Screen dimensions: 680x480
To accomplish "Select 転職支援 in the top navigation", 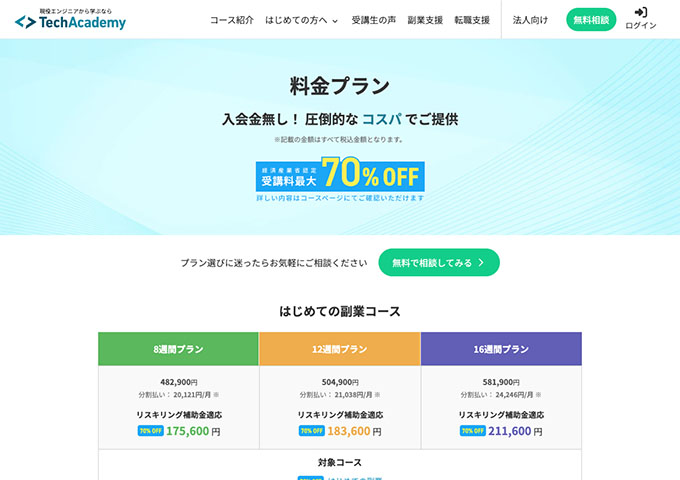I will click(x=472, y=20).
